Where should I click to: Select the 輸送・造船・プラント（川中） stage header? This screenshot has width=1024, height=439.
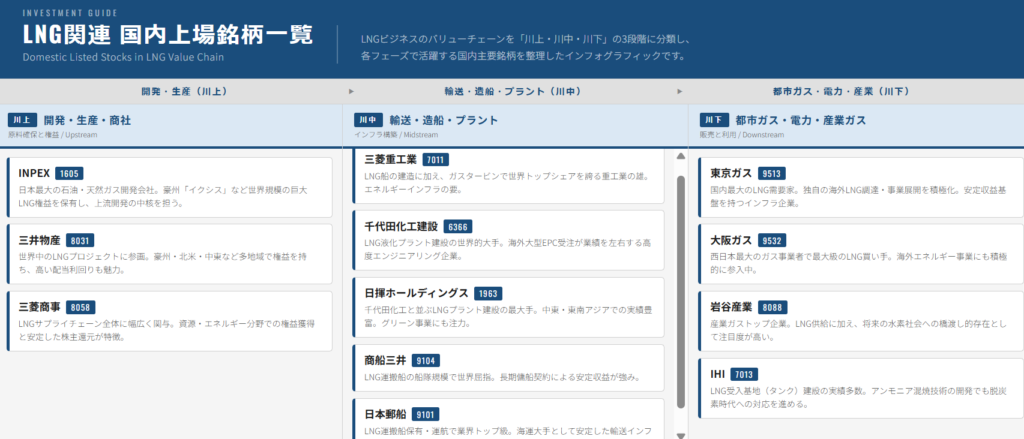[512, 91]
